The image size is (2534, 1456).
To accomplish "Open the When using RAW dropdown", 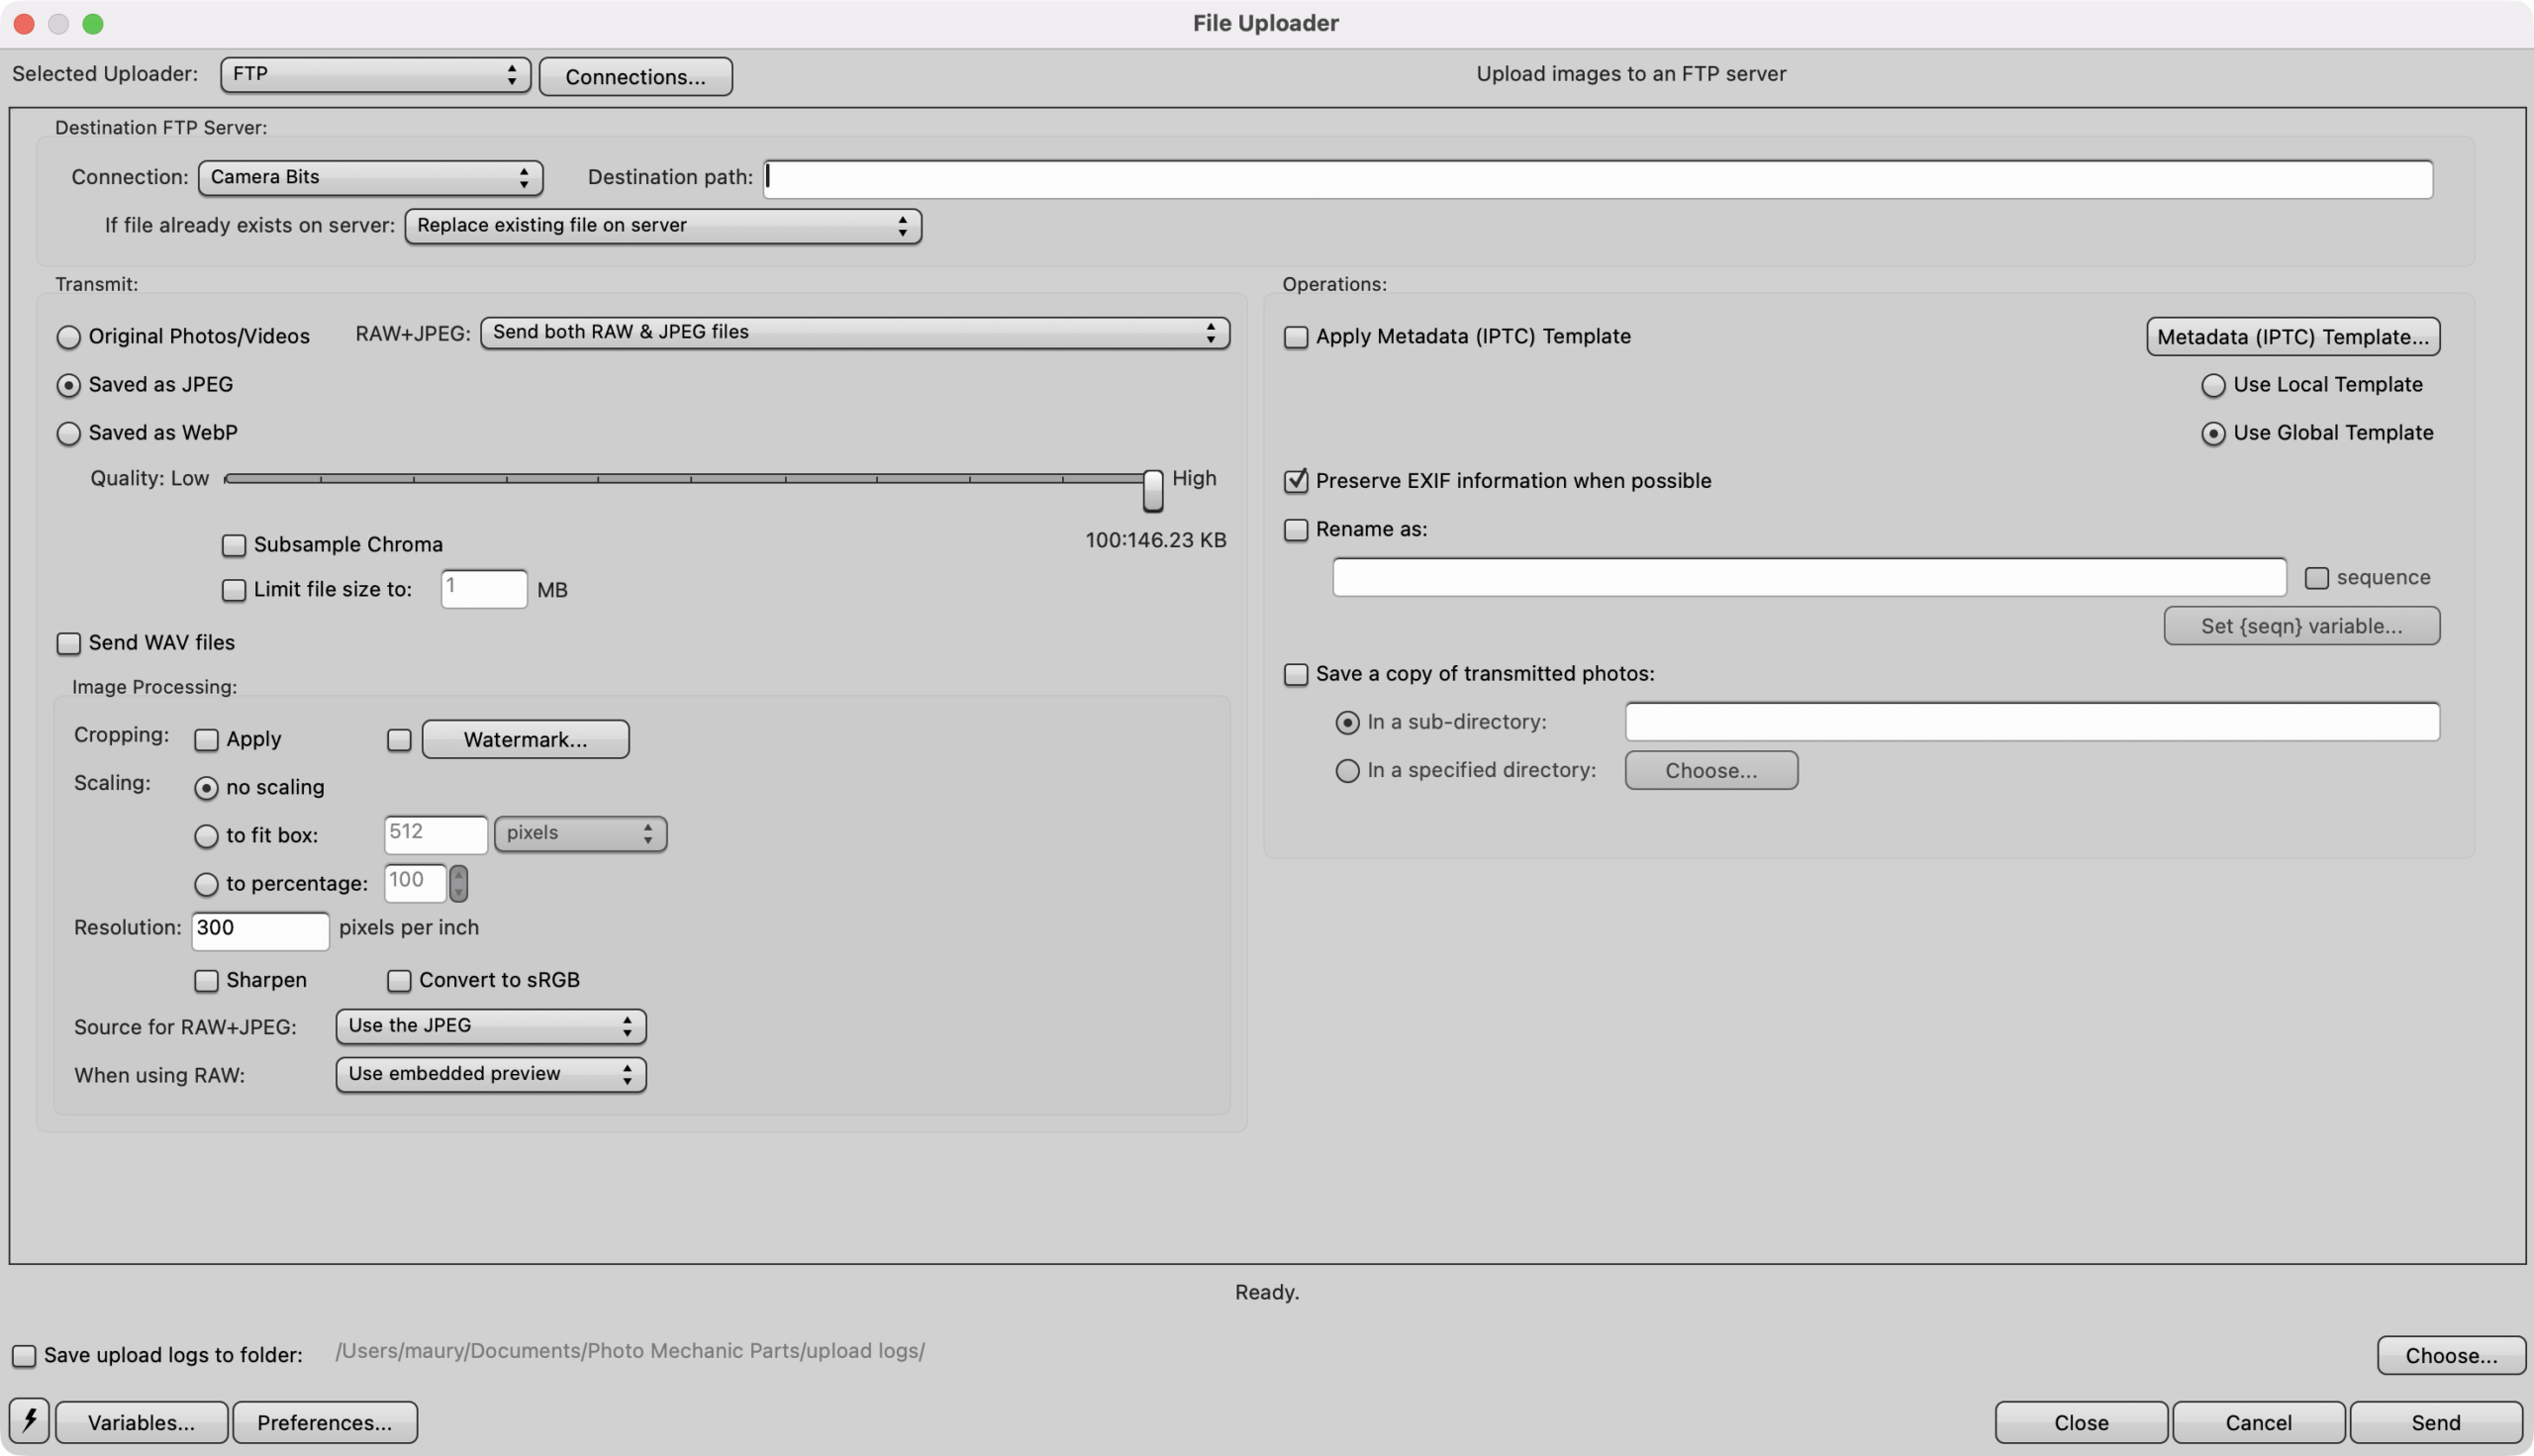I will click(x=490, y=1074).
